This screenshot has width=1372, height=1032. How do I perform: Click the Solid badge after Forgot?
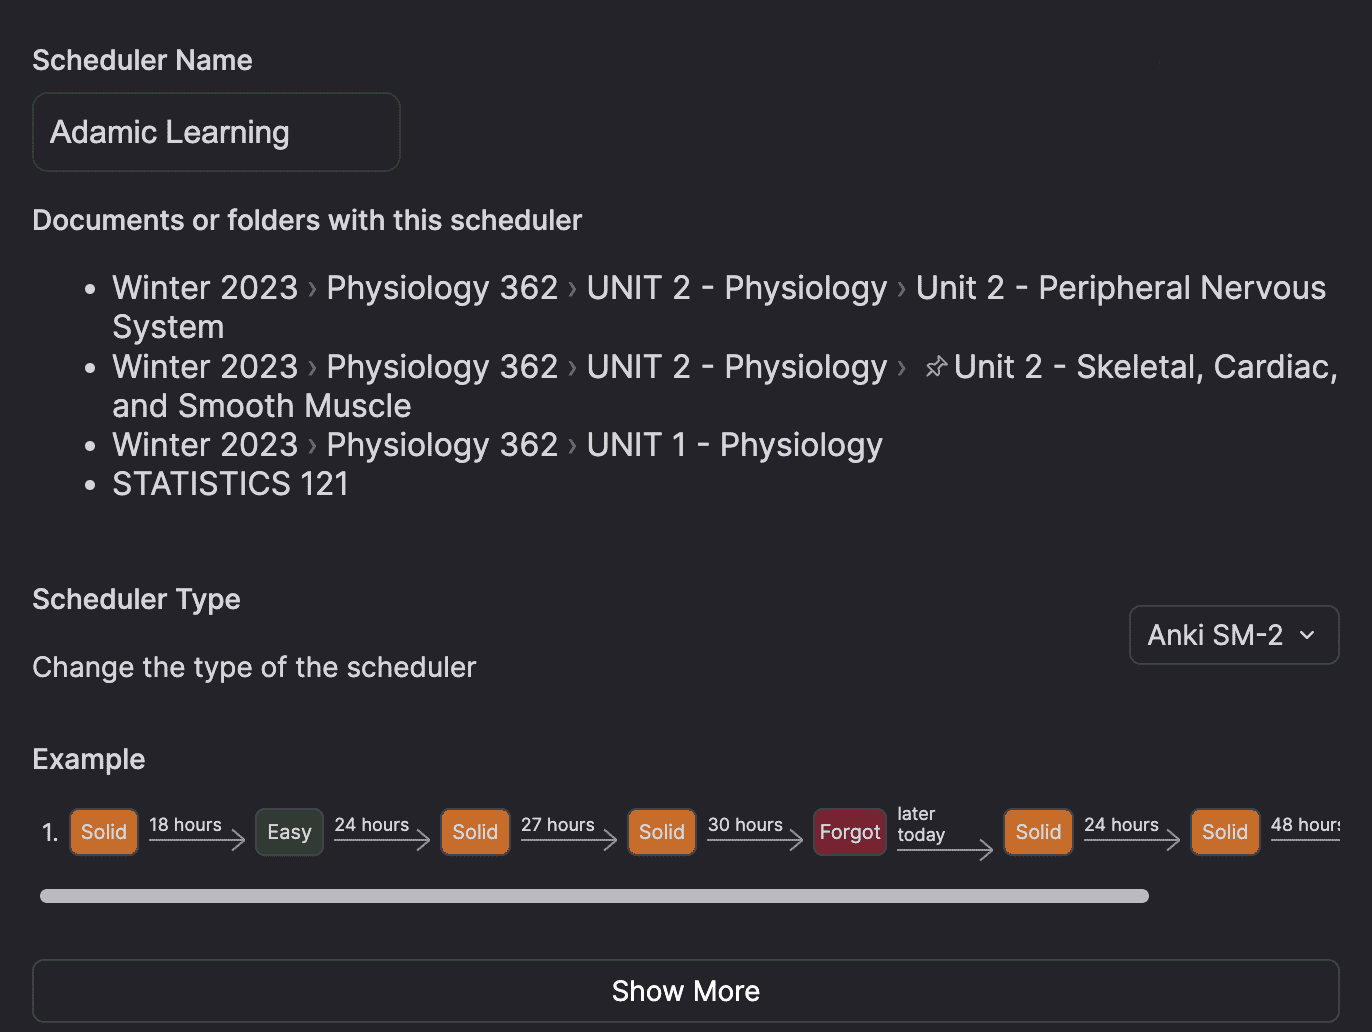pos(1038,832)
